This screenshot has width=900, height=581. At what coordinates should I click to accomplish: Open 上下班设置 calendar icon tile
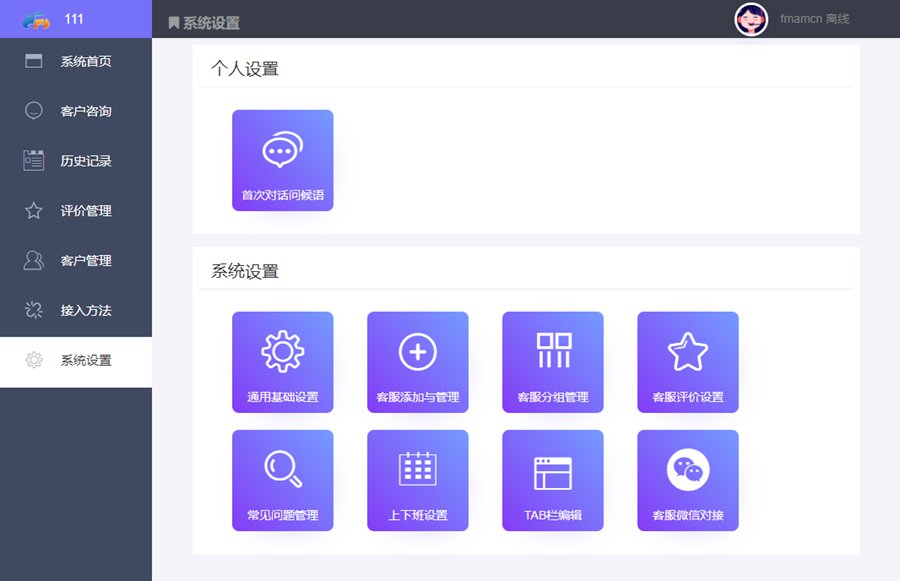pos(417,480)
